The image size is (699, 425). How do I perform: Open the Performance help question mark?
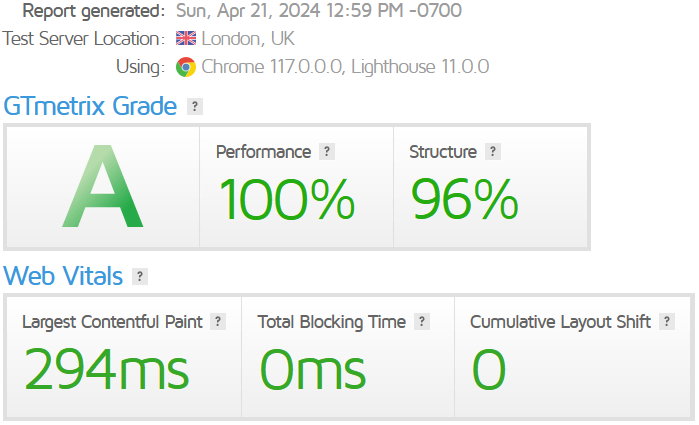pyautogui.click(x=326, y=152)
